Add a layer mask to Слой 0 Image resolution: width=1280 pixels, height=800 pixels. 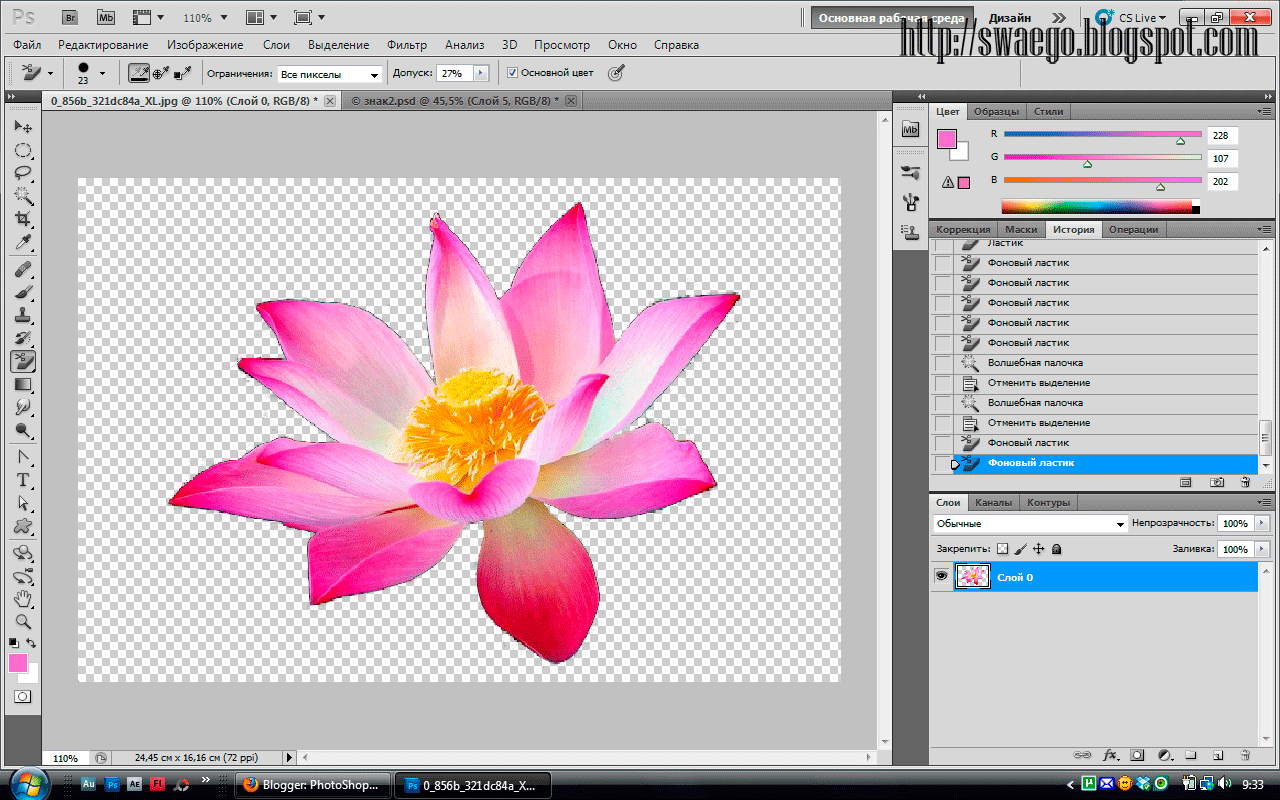(1137, 755)
